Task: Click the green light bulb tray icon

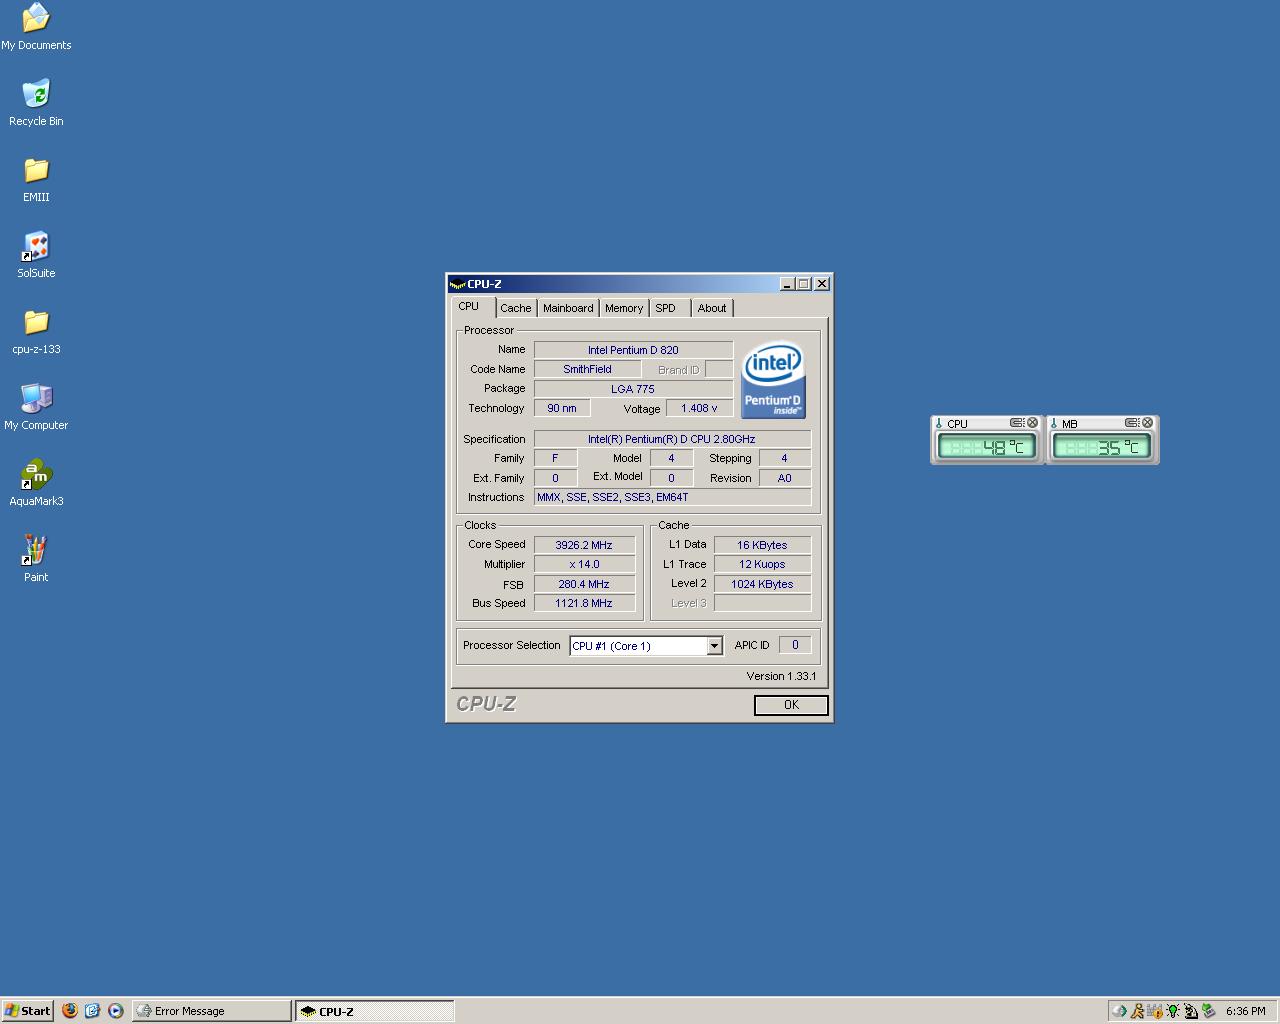Action: [x=1173, y=1011]
